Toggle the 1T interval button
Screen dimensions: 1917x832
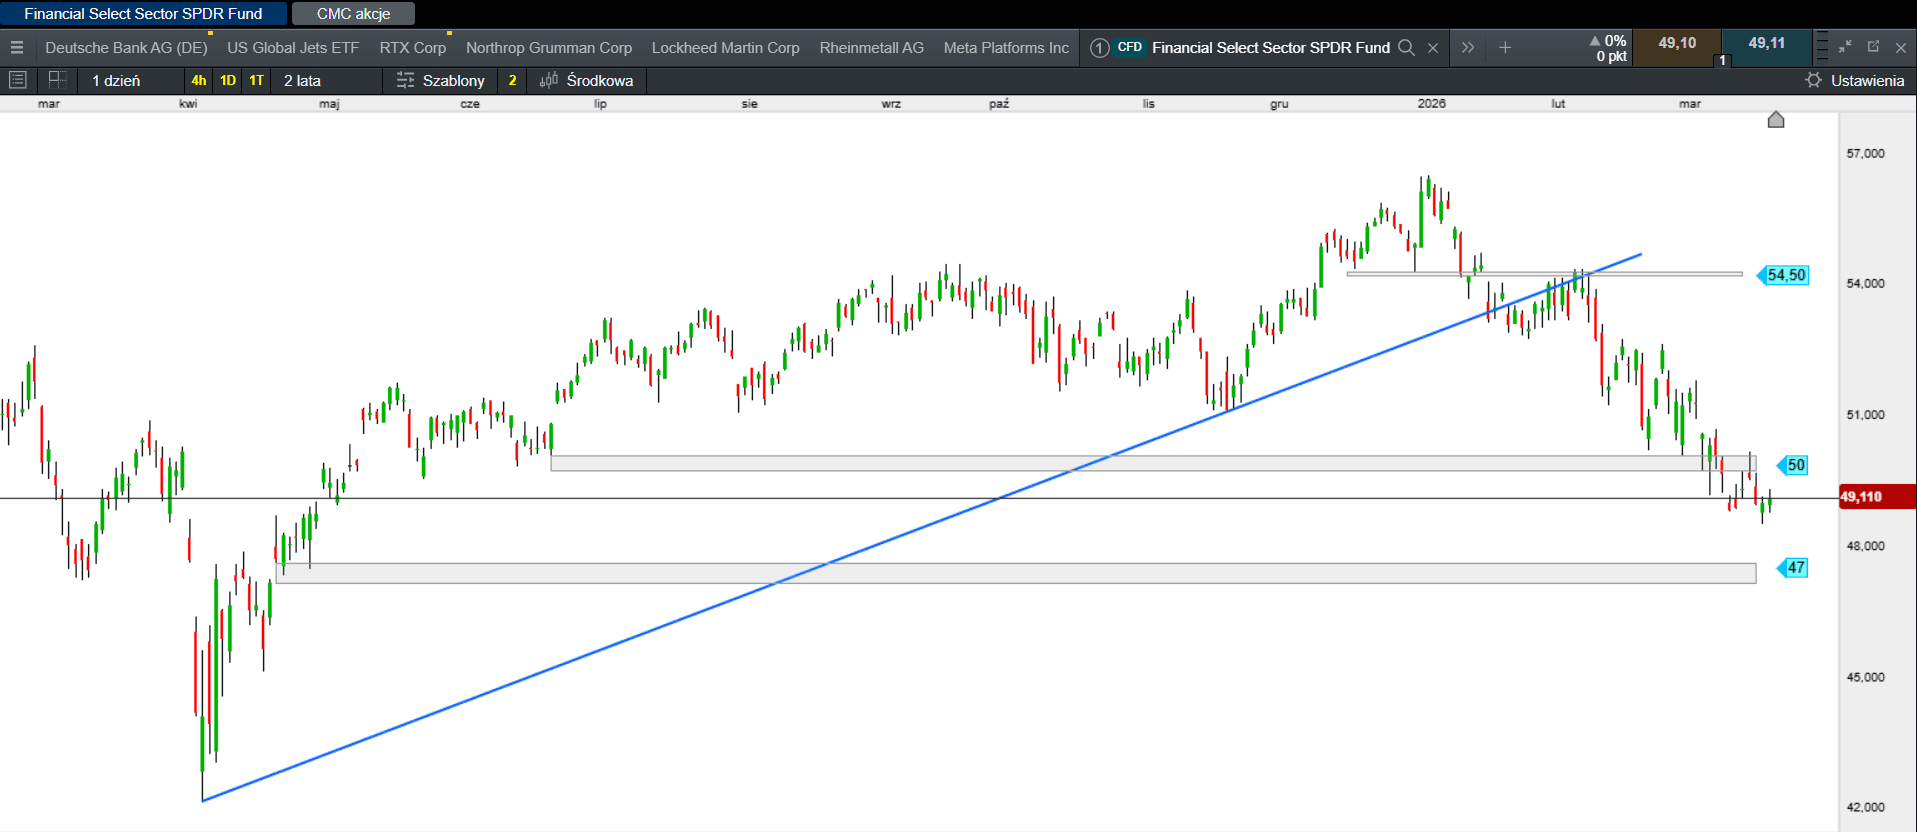click(257, 80)
